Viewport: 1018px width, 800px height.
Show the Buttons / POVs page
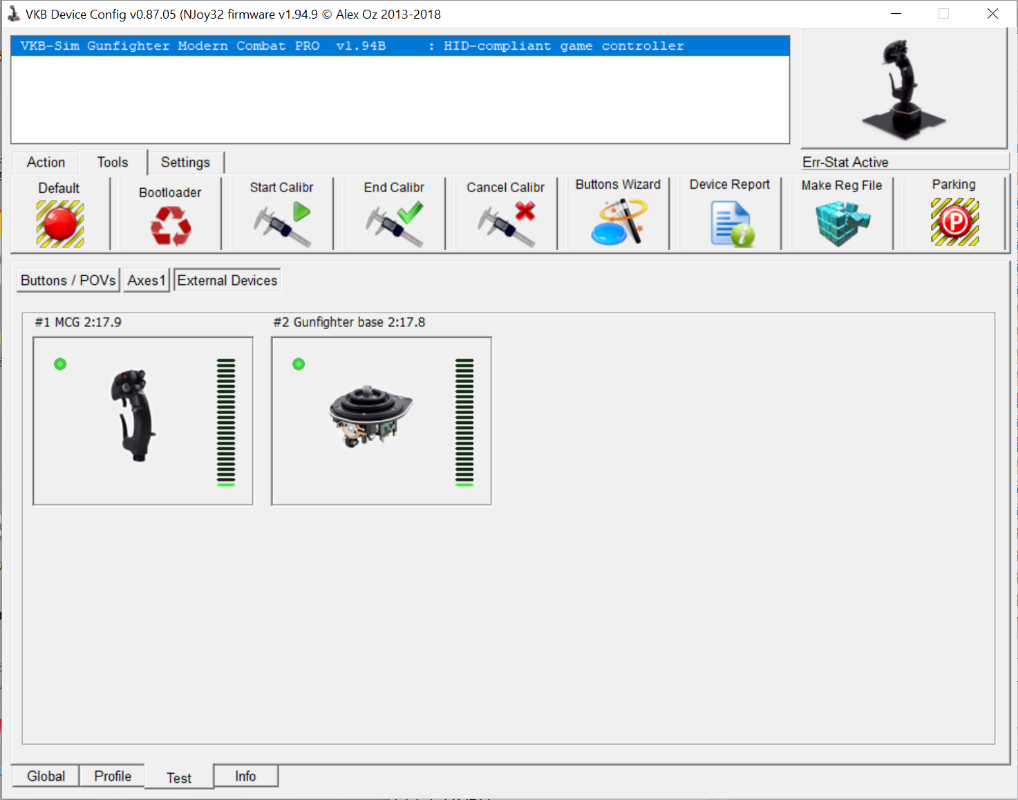point(68,281)
